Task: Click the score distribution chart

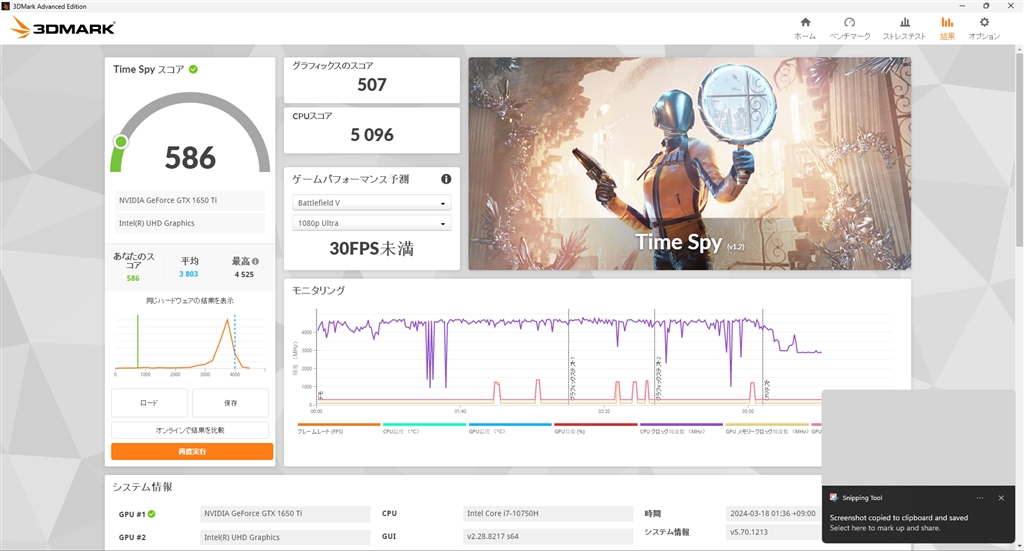Action: point(190,343)
